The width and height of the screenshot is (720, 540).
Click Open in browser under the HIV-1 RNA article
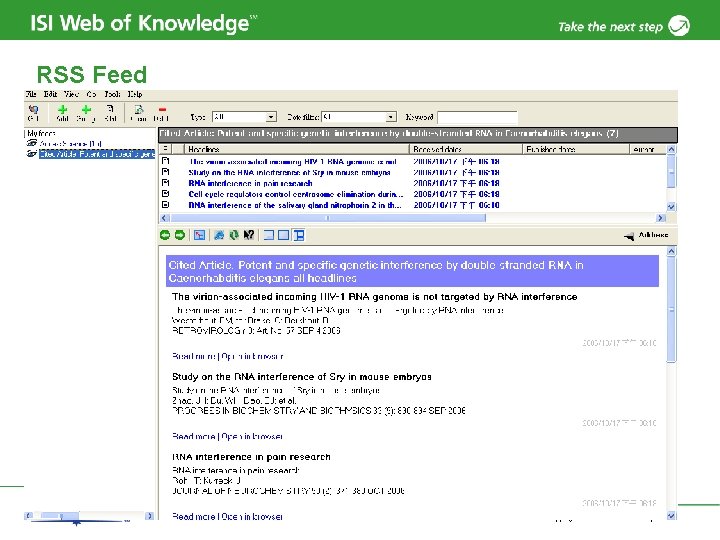(253, 356)
